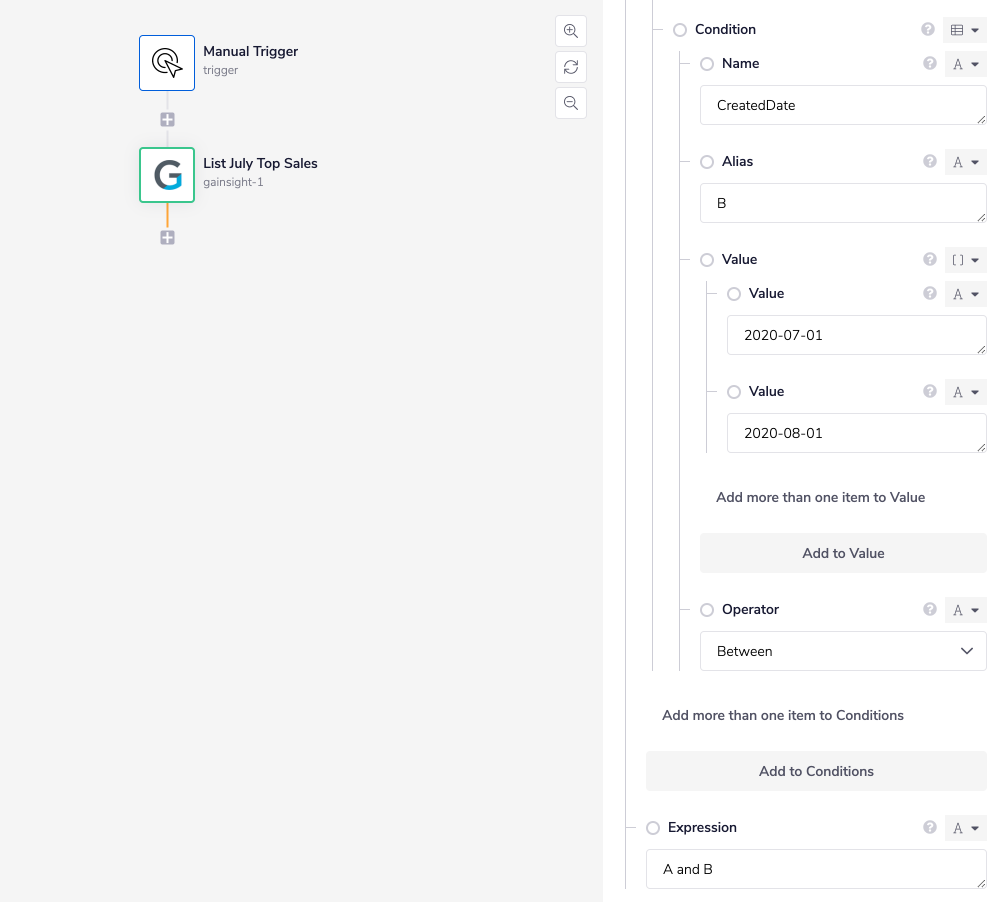Add step below List July Top Sales
The width and height of the screenshot is (1000, 902).
click(167, 237)
